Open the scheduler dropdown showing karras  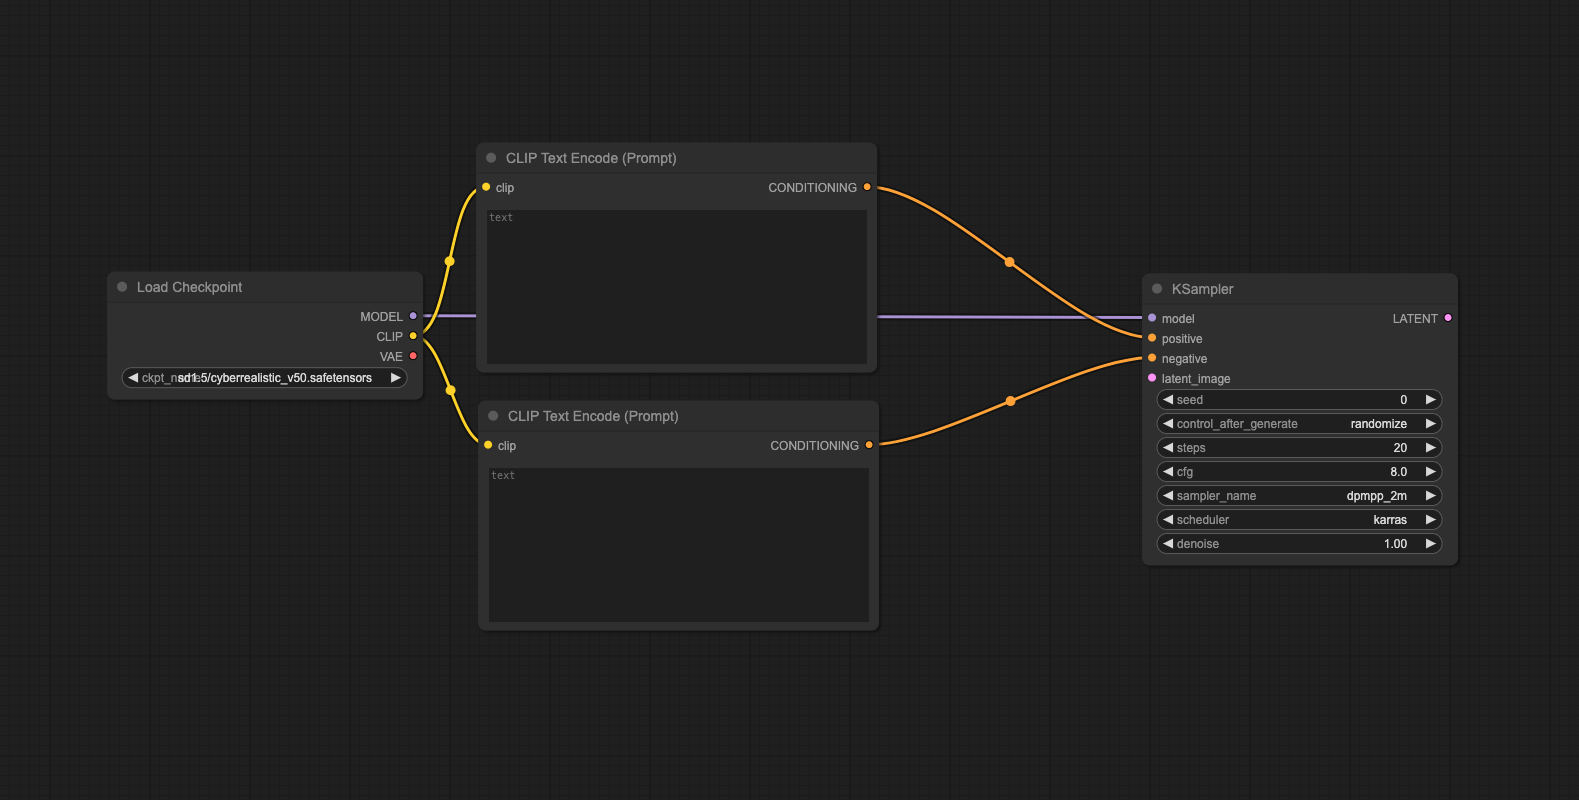pos(1299,520)
